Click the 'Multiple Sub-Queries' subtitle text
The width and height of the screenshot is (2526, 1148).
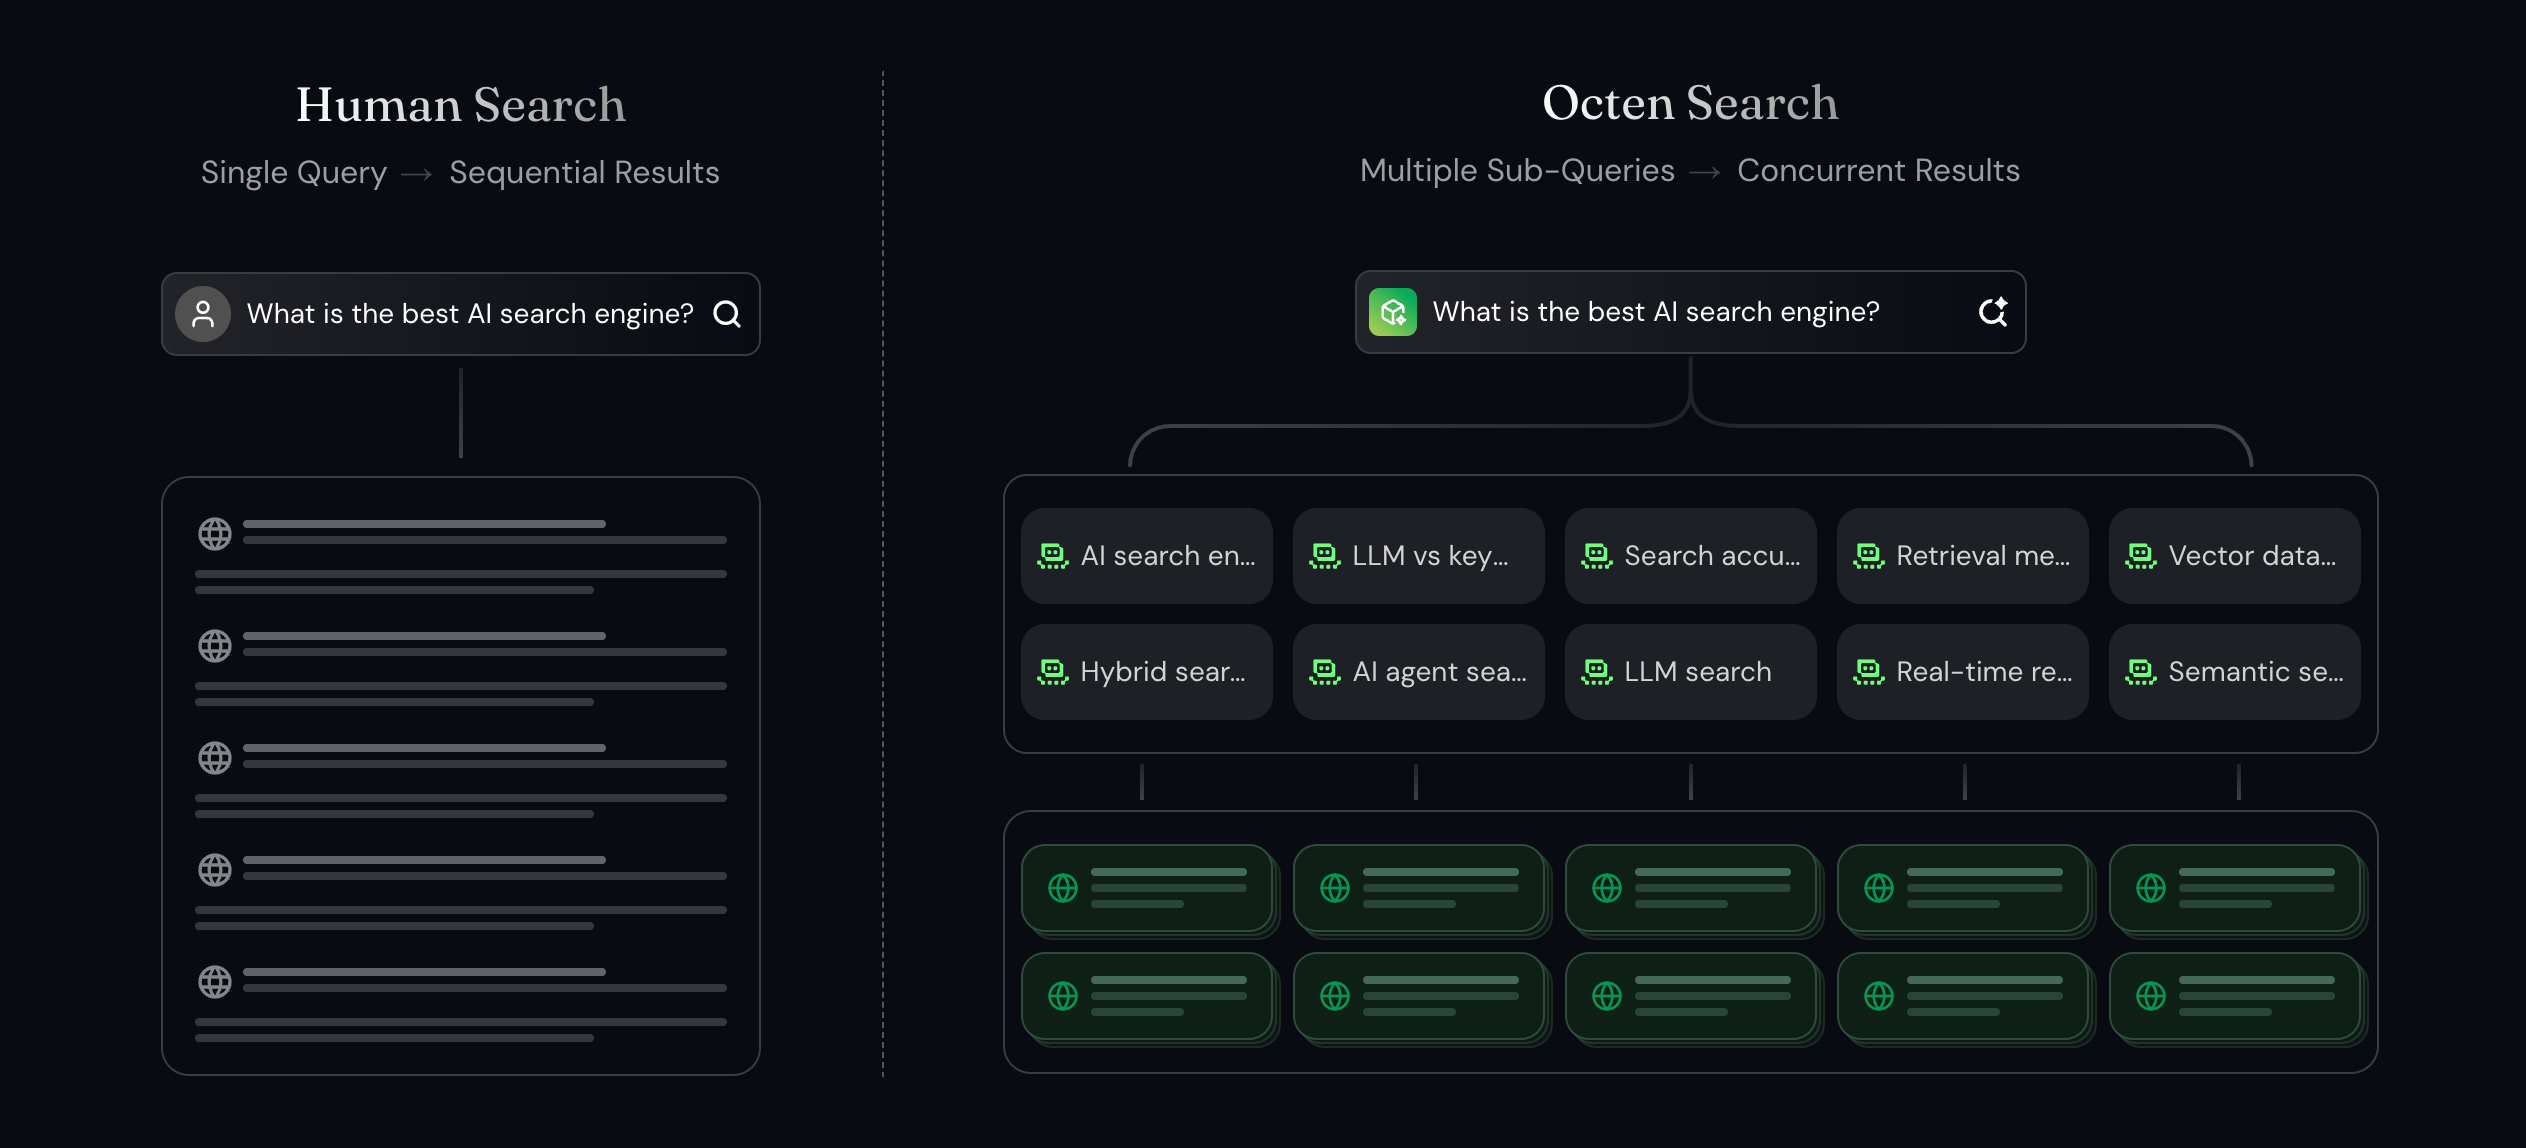pos(1517,171)
